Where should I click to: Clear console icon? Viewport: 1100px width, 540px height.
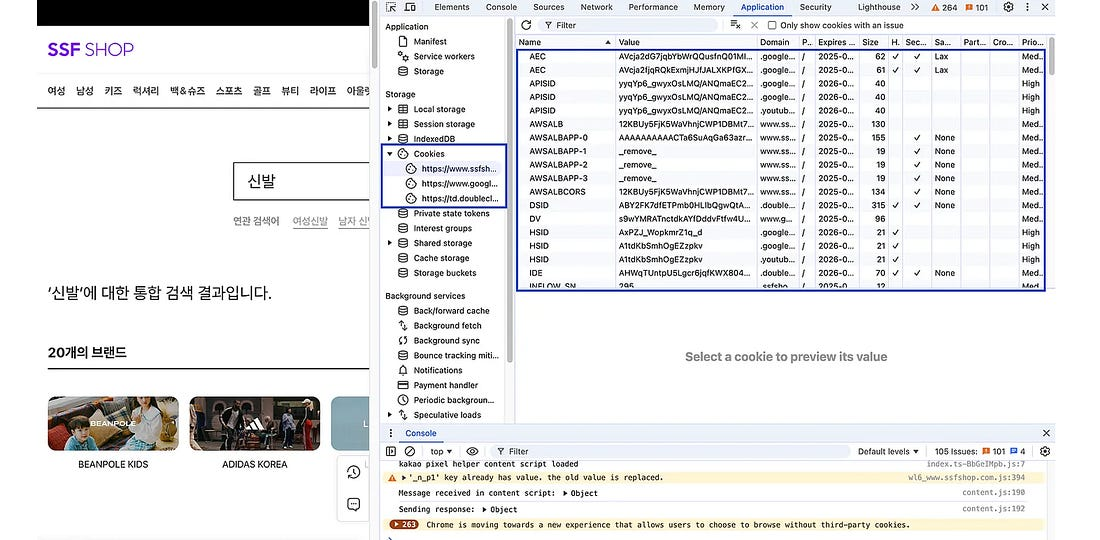(x=410, y=452)
